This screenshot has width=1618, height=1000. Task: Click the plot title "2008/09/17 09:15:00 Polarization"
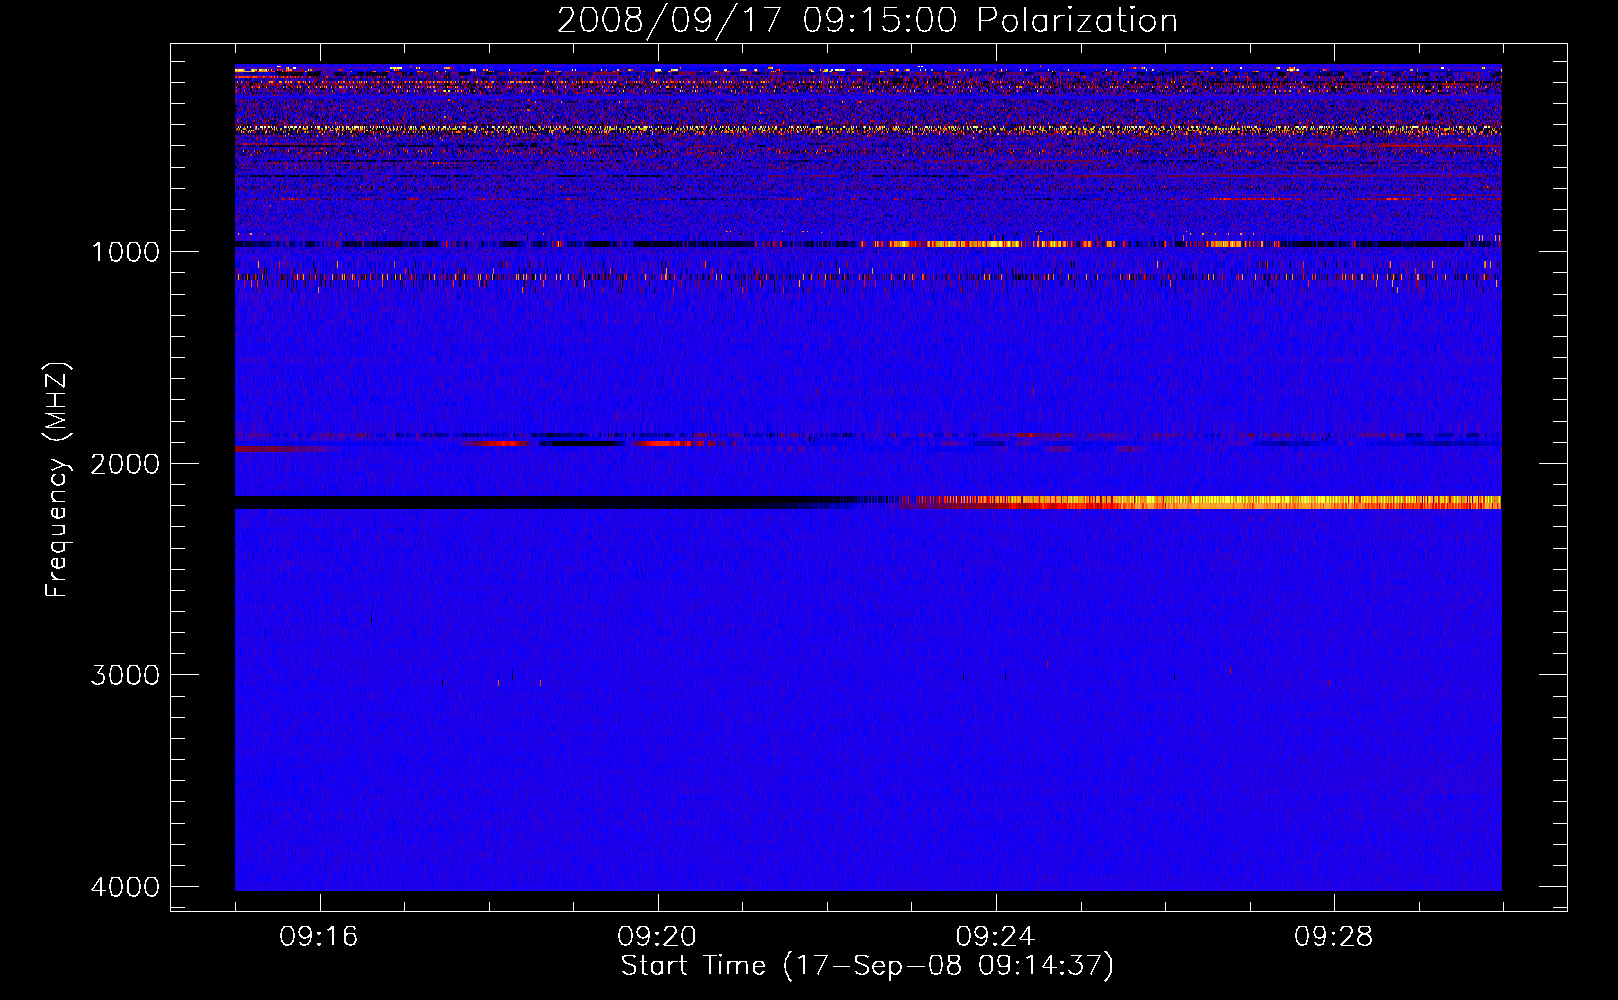(867, 20)
